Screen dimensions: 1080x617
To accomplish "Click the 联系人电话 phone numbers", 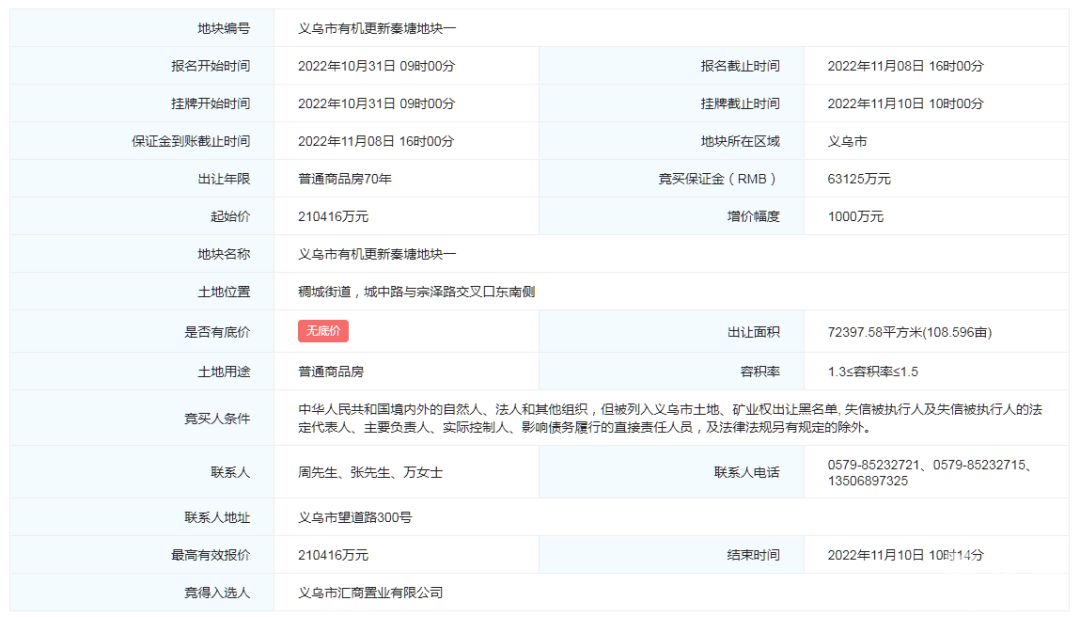I will (x=929, y=472).
